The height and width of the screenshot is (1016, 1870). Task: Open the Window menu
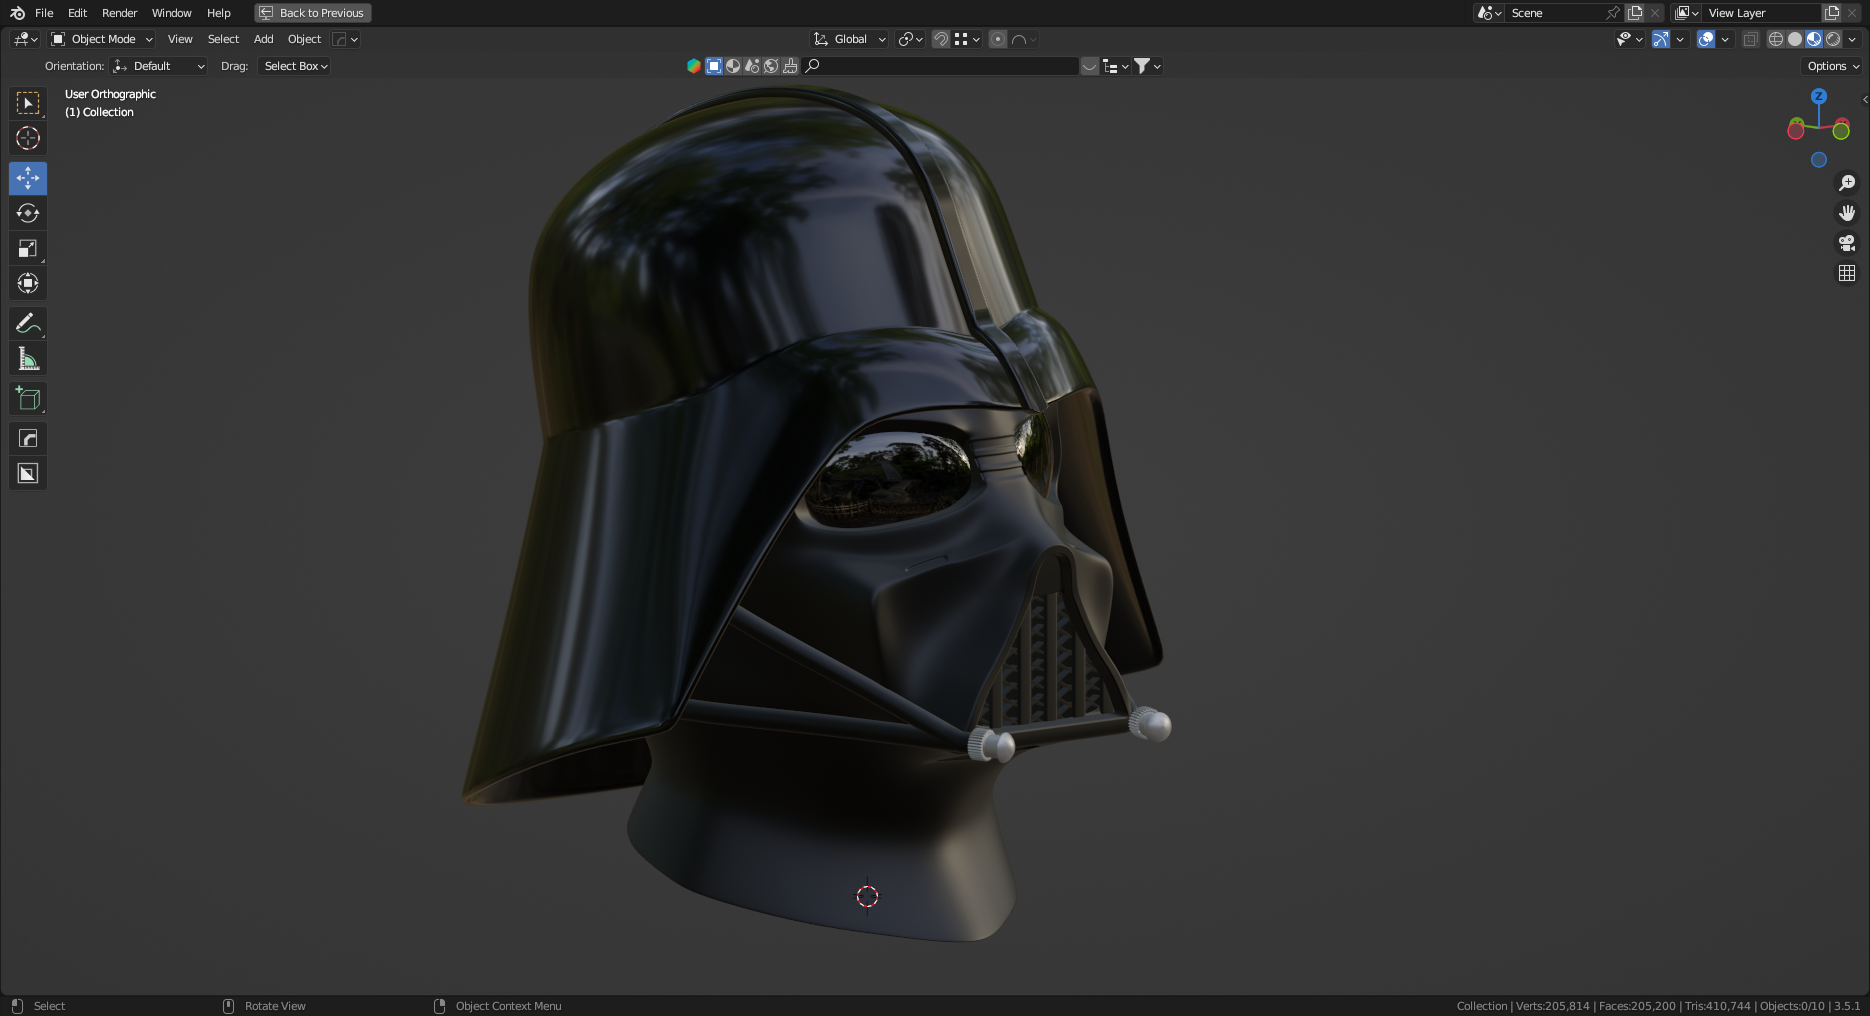point(171,13)
